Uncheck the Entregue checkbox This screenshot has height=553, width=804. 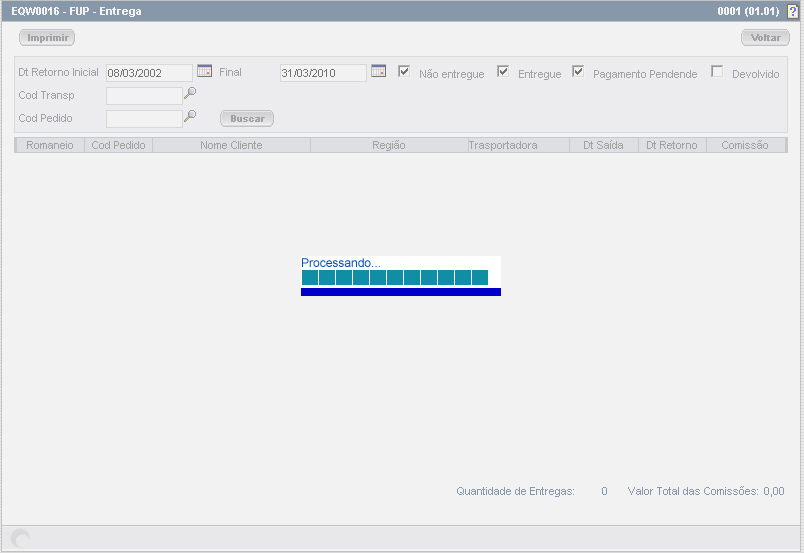coord(503,71)
